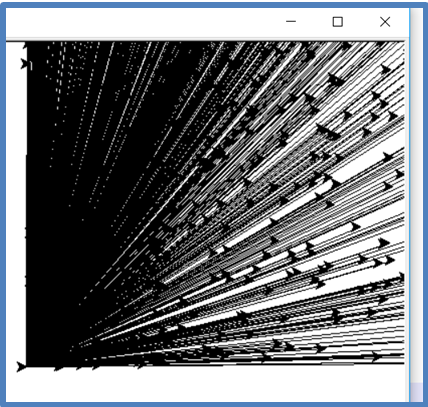Click the horizontal axis line along plot bottom
The width and height of the screenshot is (428, 407).
pyautogui.click(x=215, y=366)
